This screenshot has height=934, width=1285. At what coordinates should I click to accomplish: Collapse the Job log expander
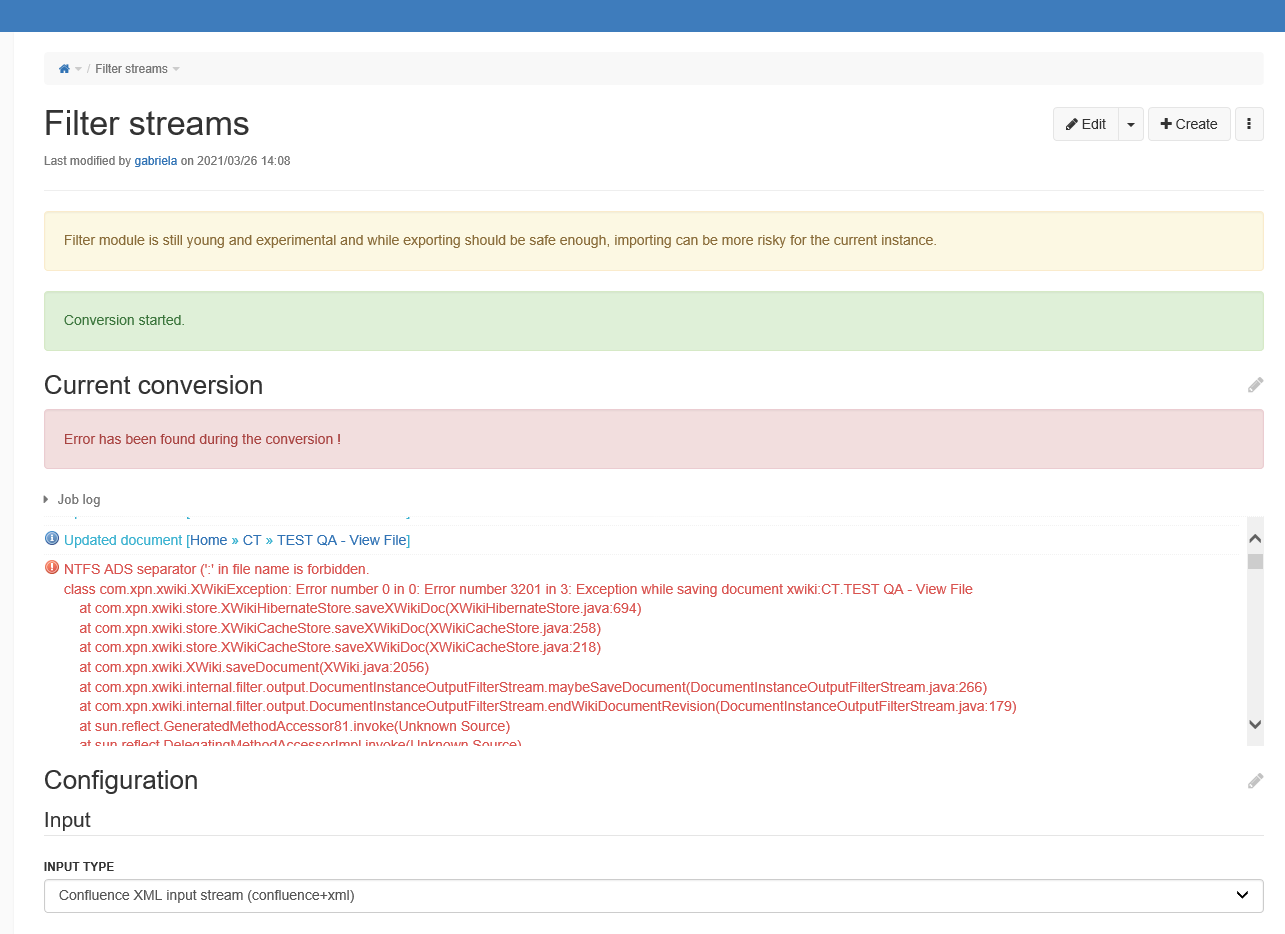click(x=72, y=499)
